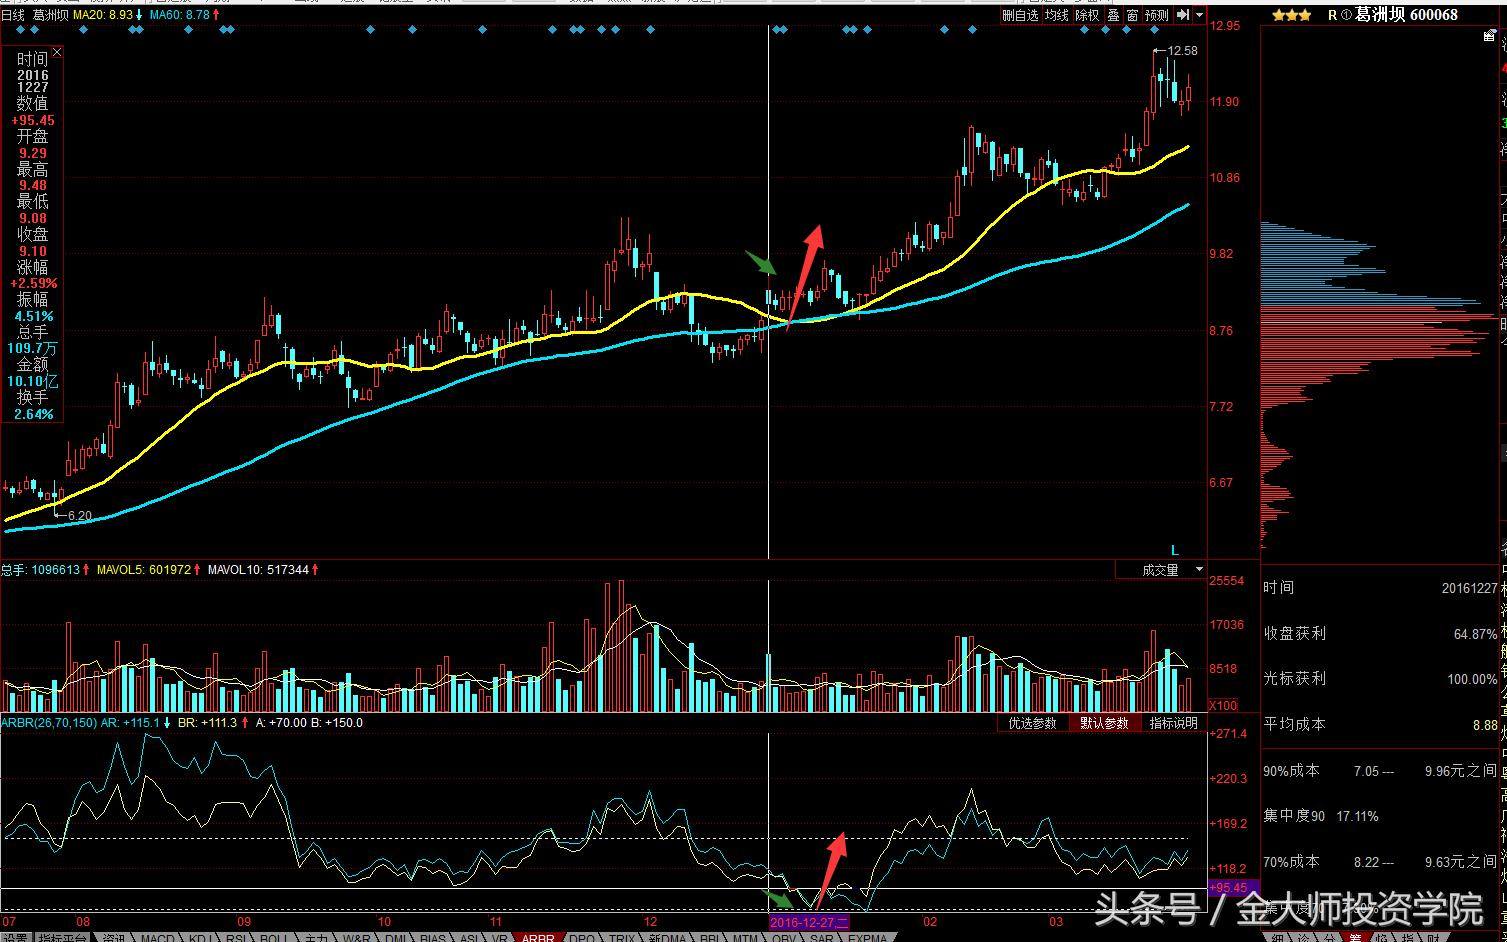Open 指标说明 indicator description
The width and height of the screenshot is (1507, 942).
pos(1173,723)
